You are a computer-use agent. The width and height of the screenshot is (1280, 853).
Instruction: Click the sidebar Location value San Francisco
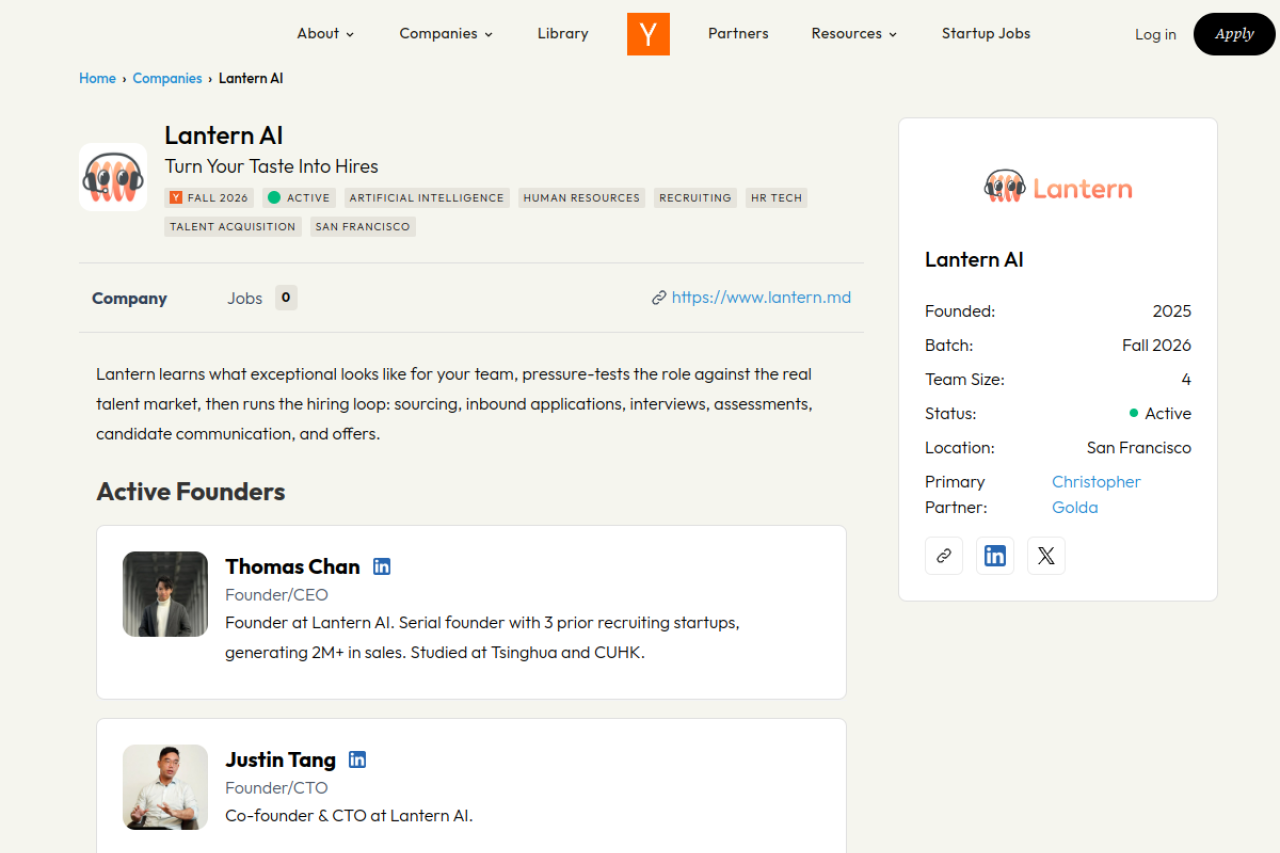pyautogui.click(x=1139, y=447)
